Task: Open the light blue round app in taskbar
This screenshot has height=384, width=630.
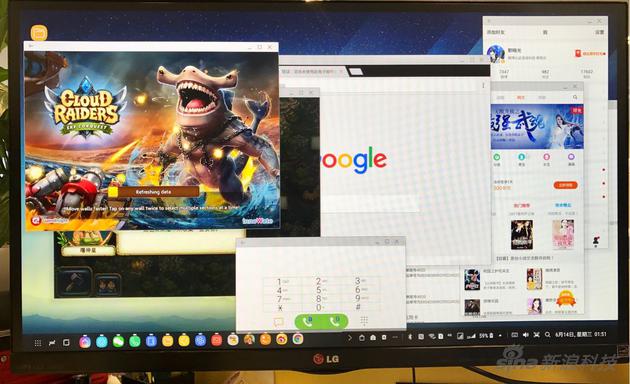Action: (102, 341)
